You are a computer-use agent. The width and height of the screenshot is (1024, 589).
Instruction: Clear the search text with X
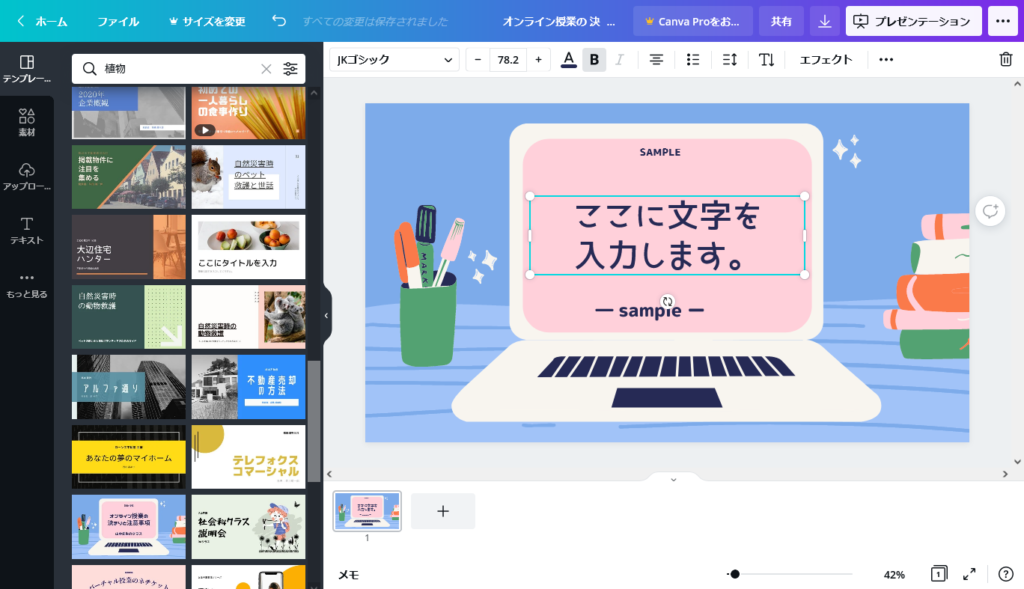[x=266, y=69]
